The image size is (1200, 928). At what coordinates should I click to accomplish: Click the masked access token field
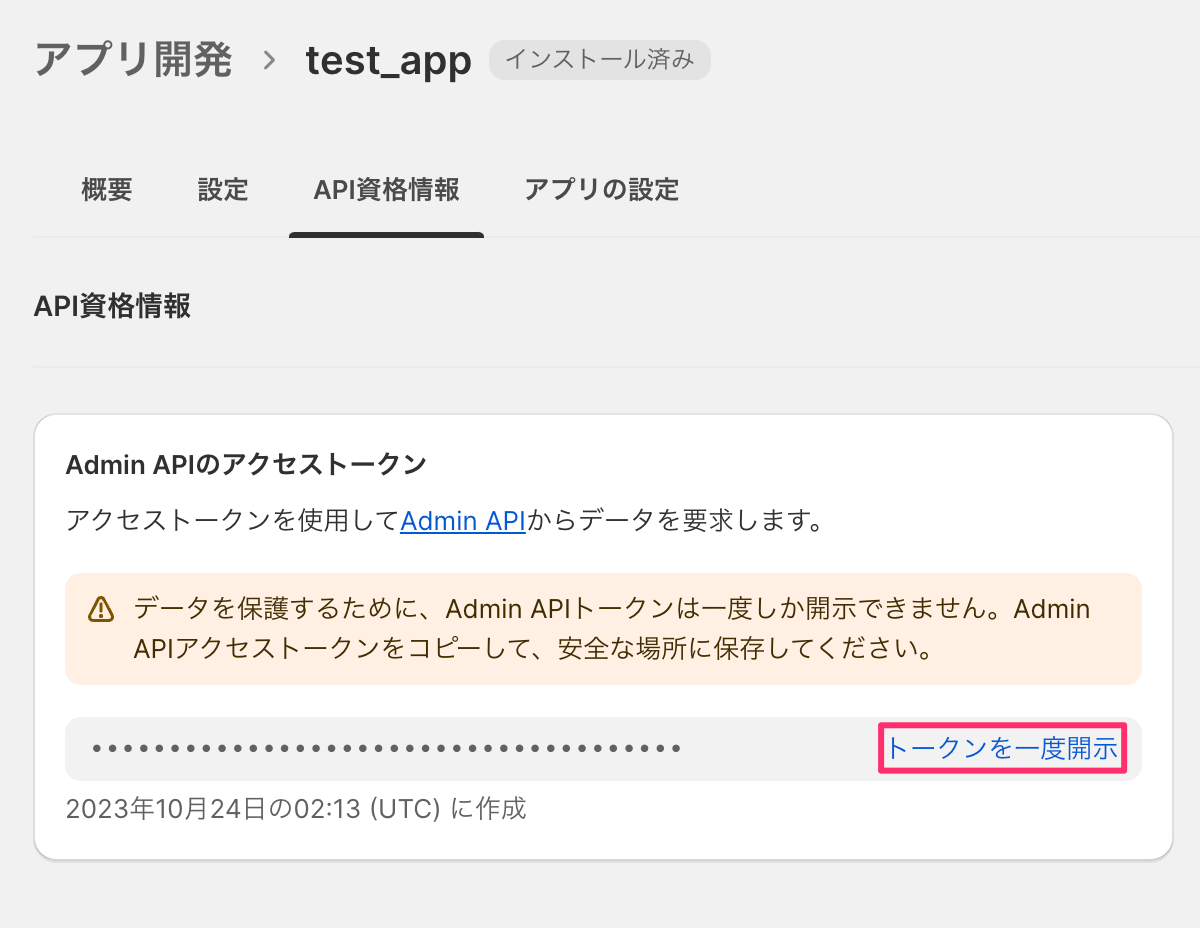coord(603,748)
